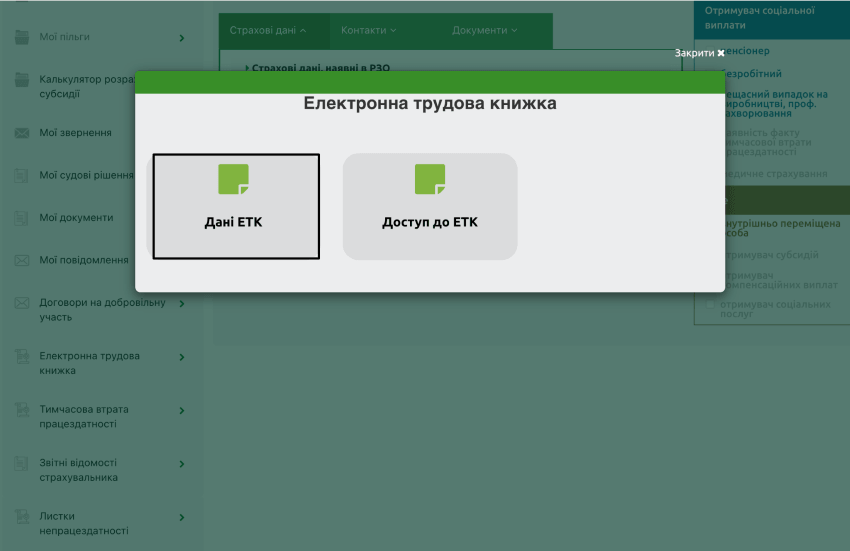Click the Мої звернення envelope icon

point(22,133)
